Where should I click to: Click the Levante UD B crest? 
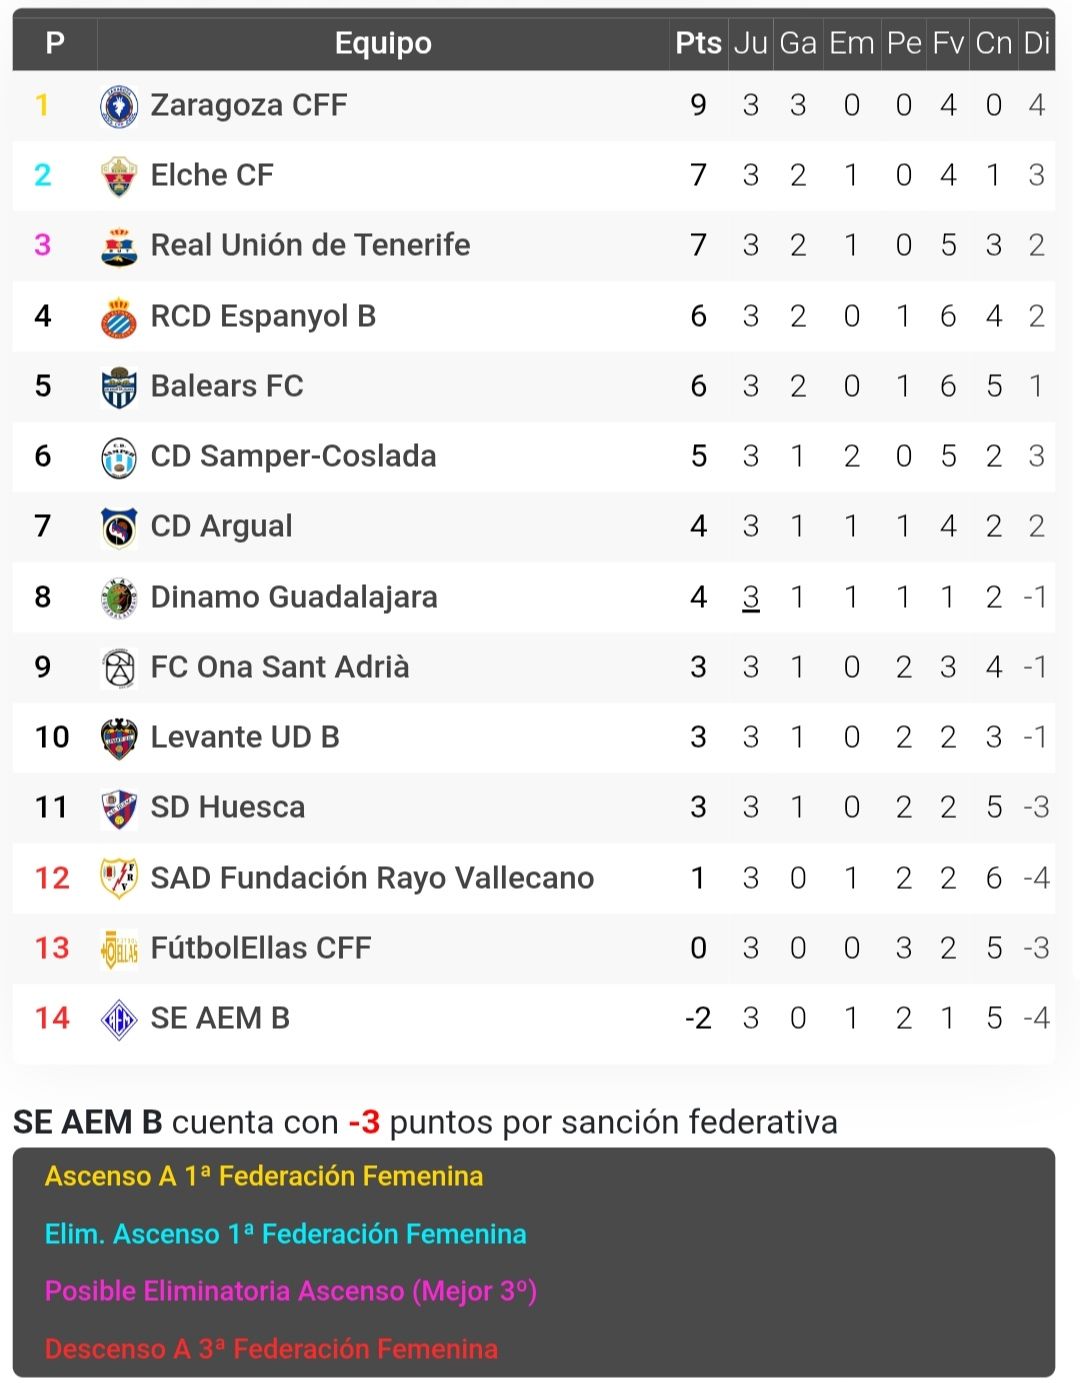(119, 738)
